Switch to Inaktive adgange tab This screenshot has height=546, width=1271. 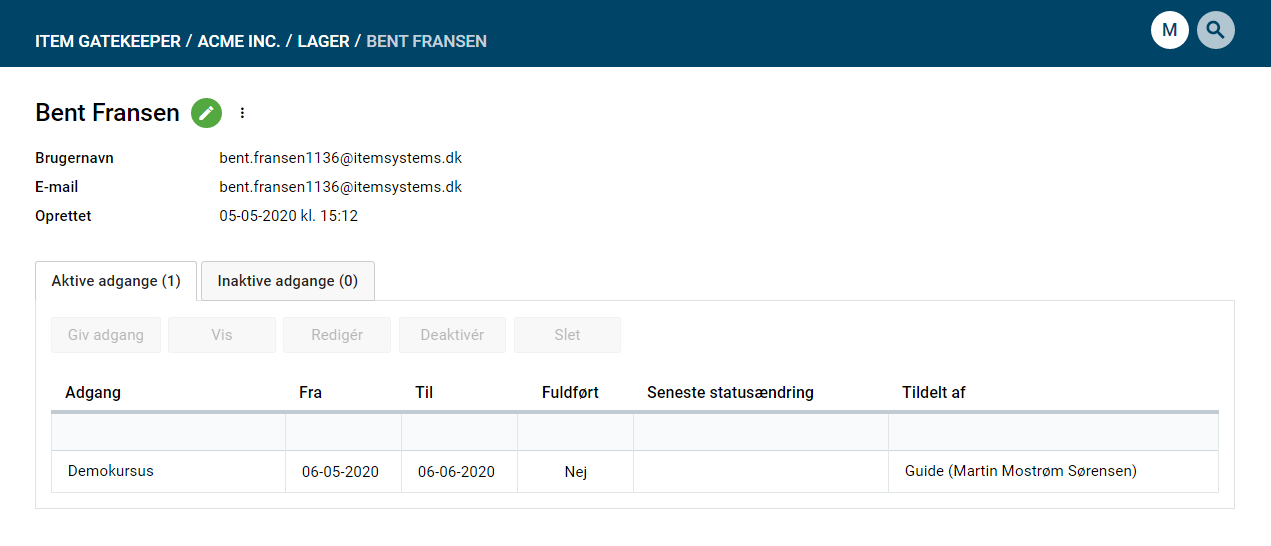click(x=287, y=281)
